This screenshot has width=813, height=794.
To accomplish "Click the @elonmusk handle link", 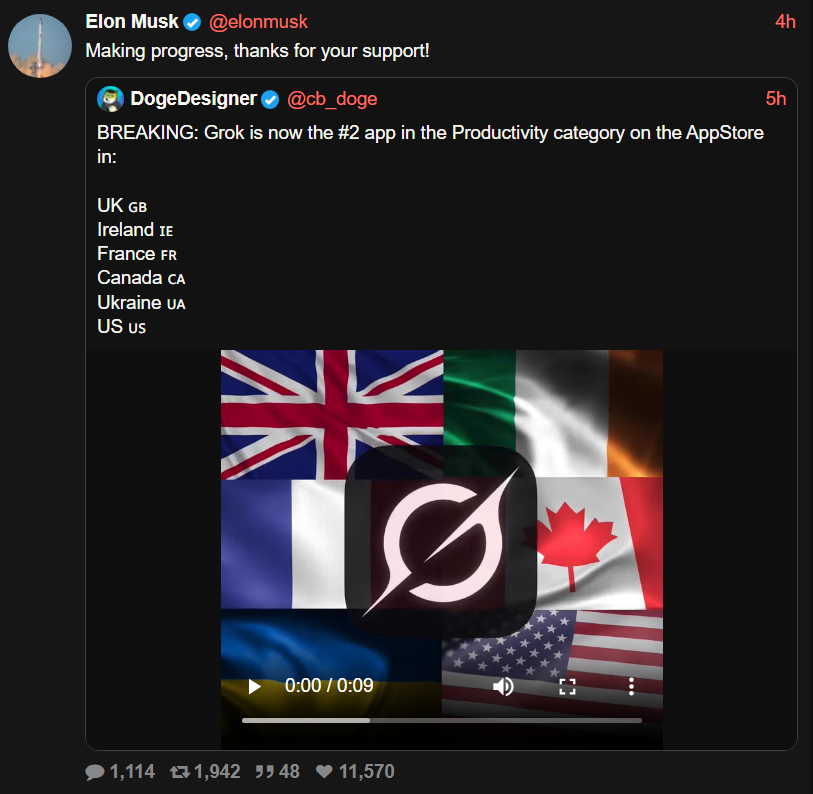I will pyautogui.click(x=258, y=22).
